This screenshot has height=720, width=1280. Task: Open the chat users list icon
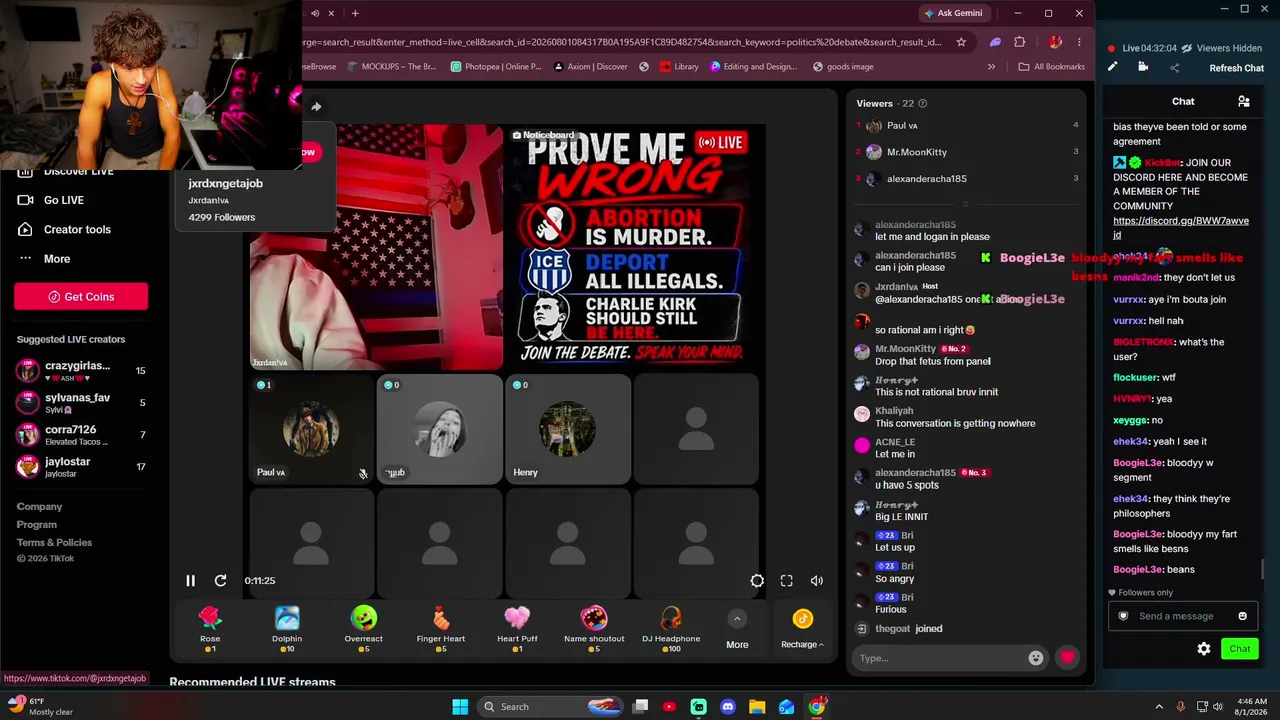[1244, 101]
